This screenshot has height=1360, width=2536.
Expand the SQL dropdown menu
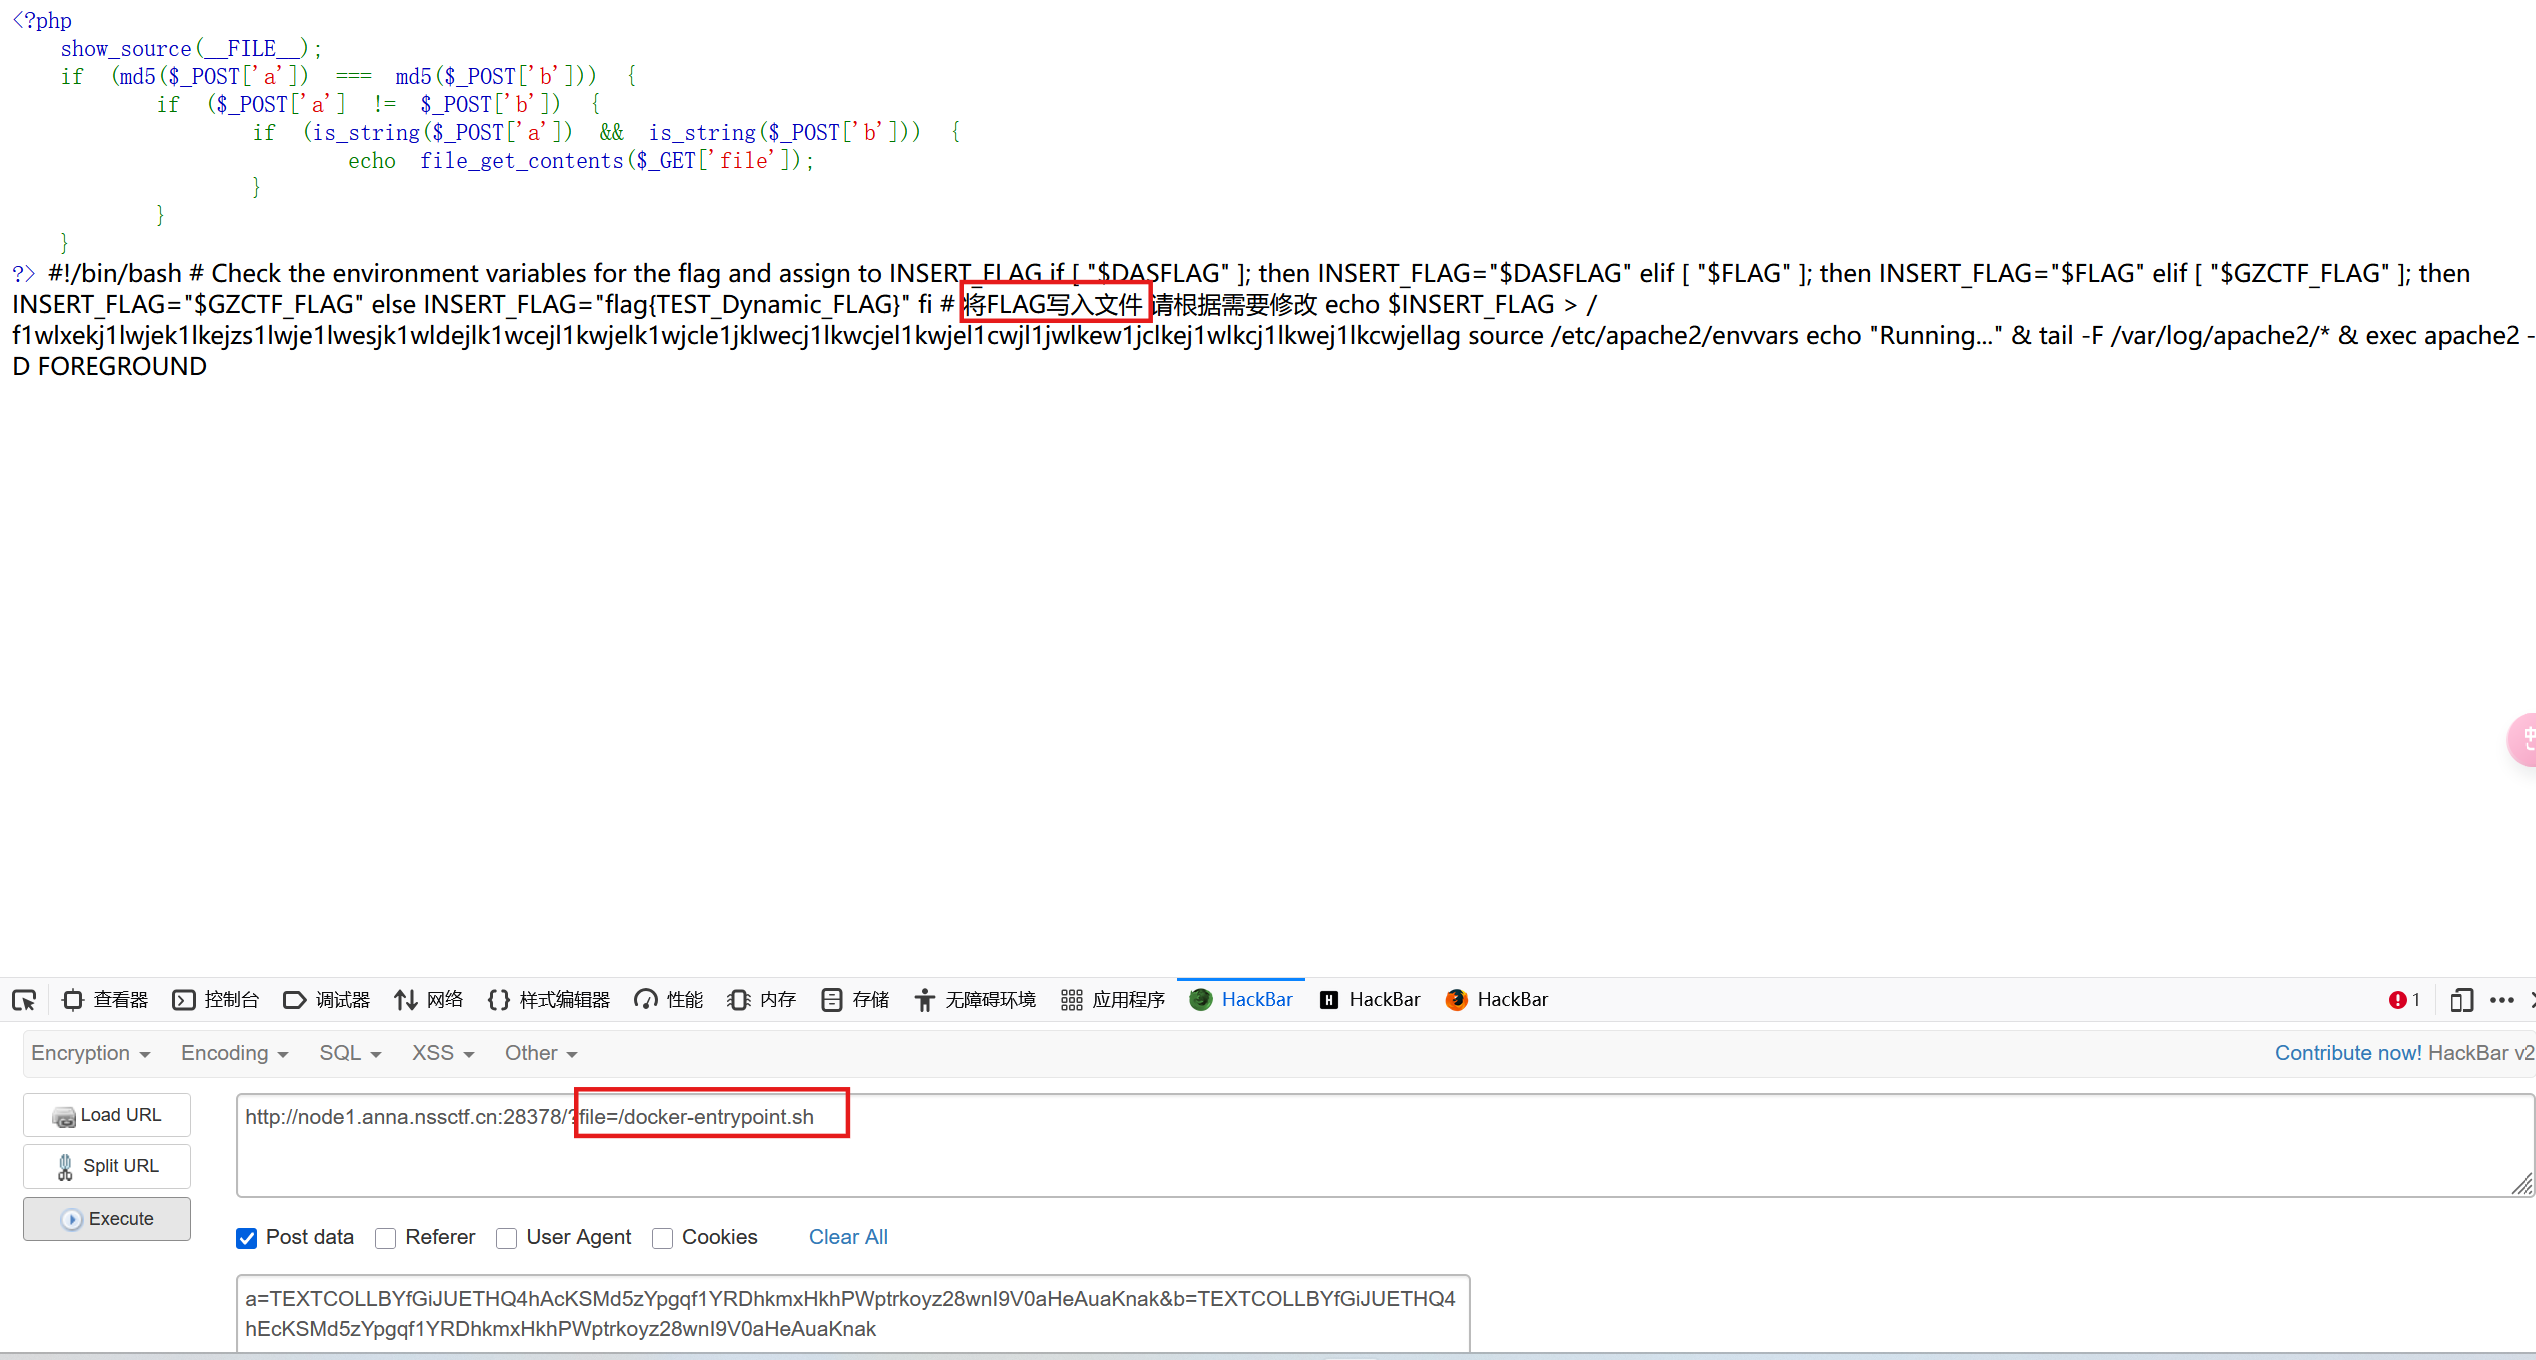pyautogui.click(x=350, y=1053)
